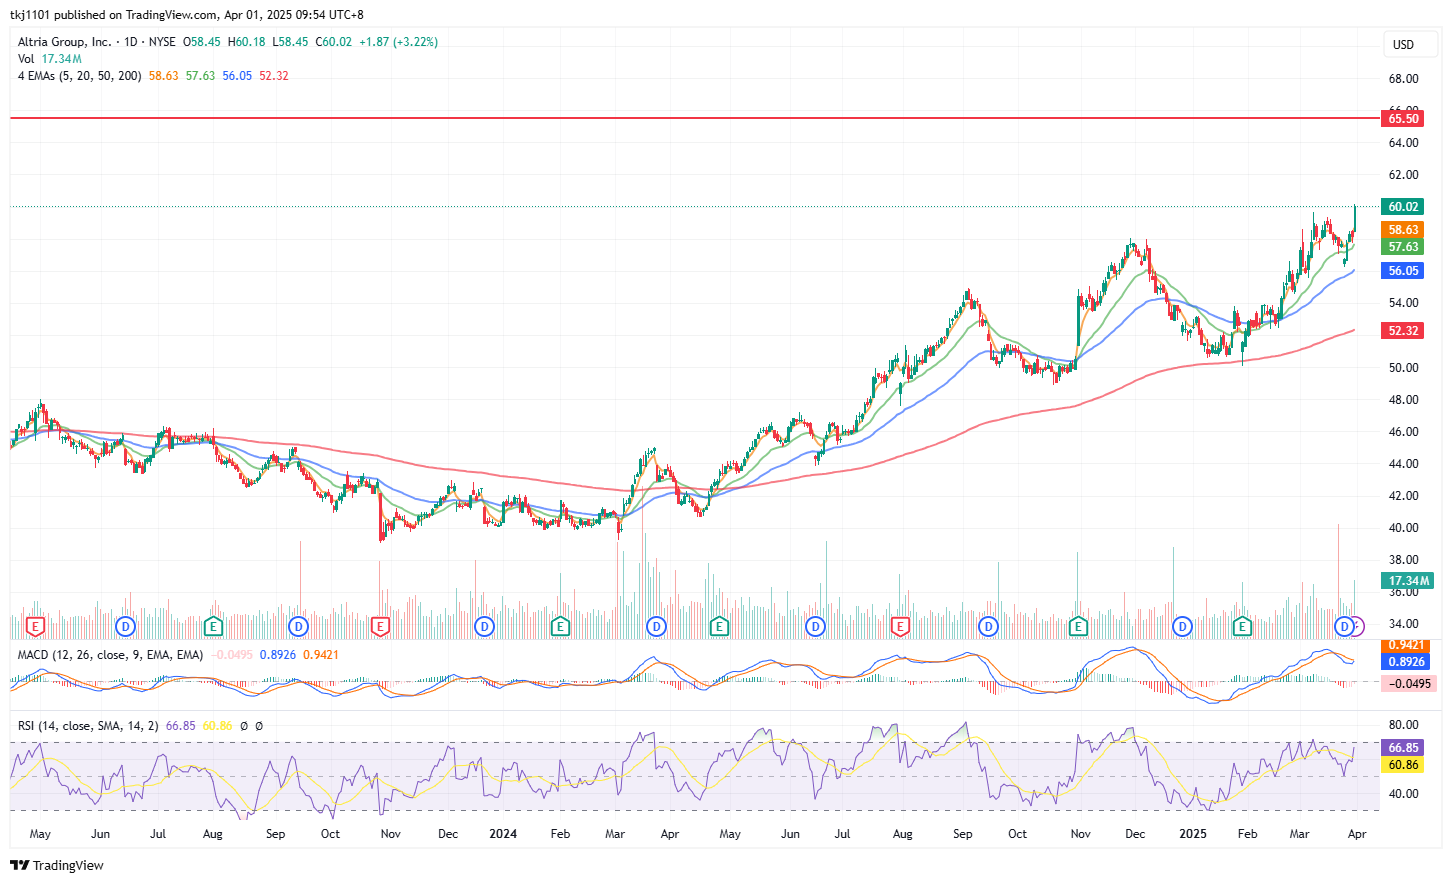Click the red 52.32 EMA price label
Screen dimensions: 1452x883
click(x=1403, y=331)
